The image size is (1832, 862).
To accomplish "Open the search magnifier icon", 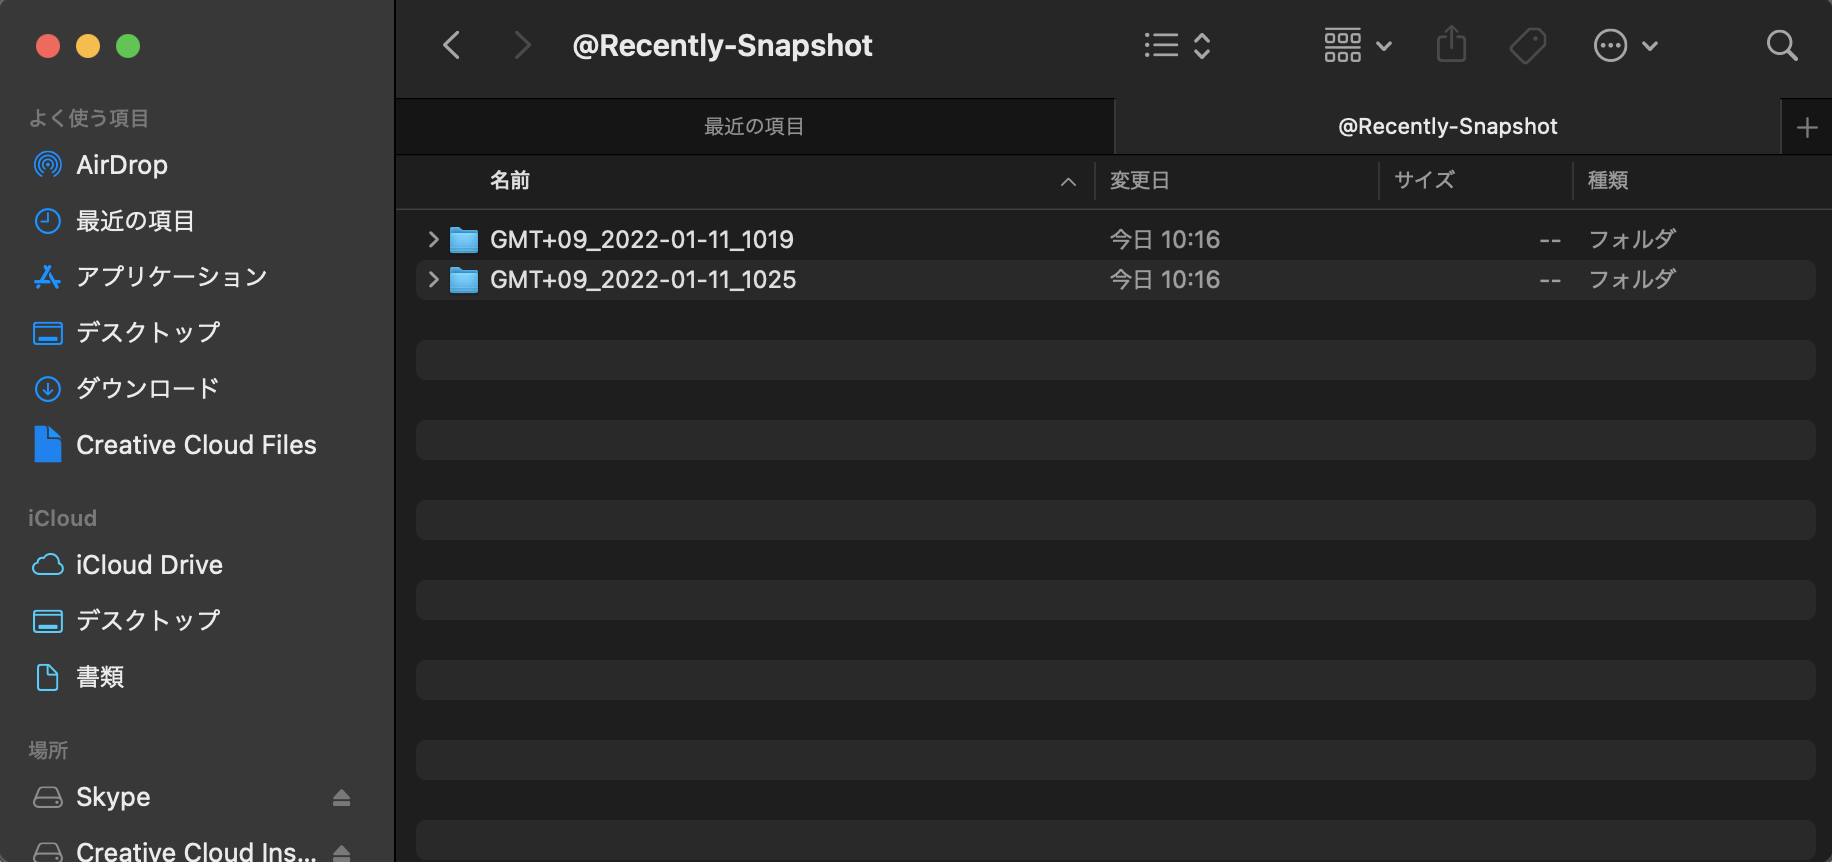I will point(1781,45).
